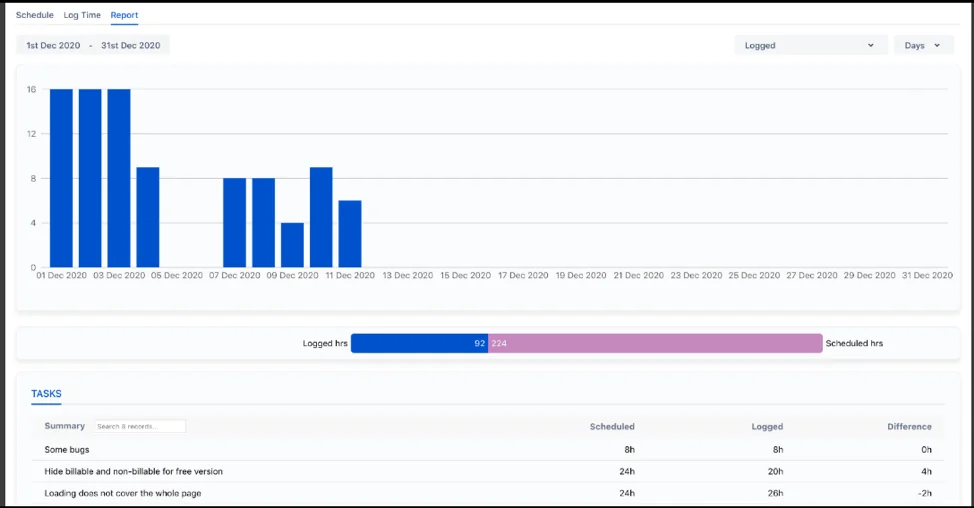
Task: Click the 'Scheduled hrs' label
Action: pyautogui.click(x=854, y=343)
